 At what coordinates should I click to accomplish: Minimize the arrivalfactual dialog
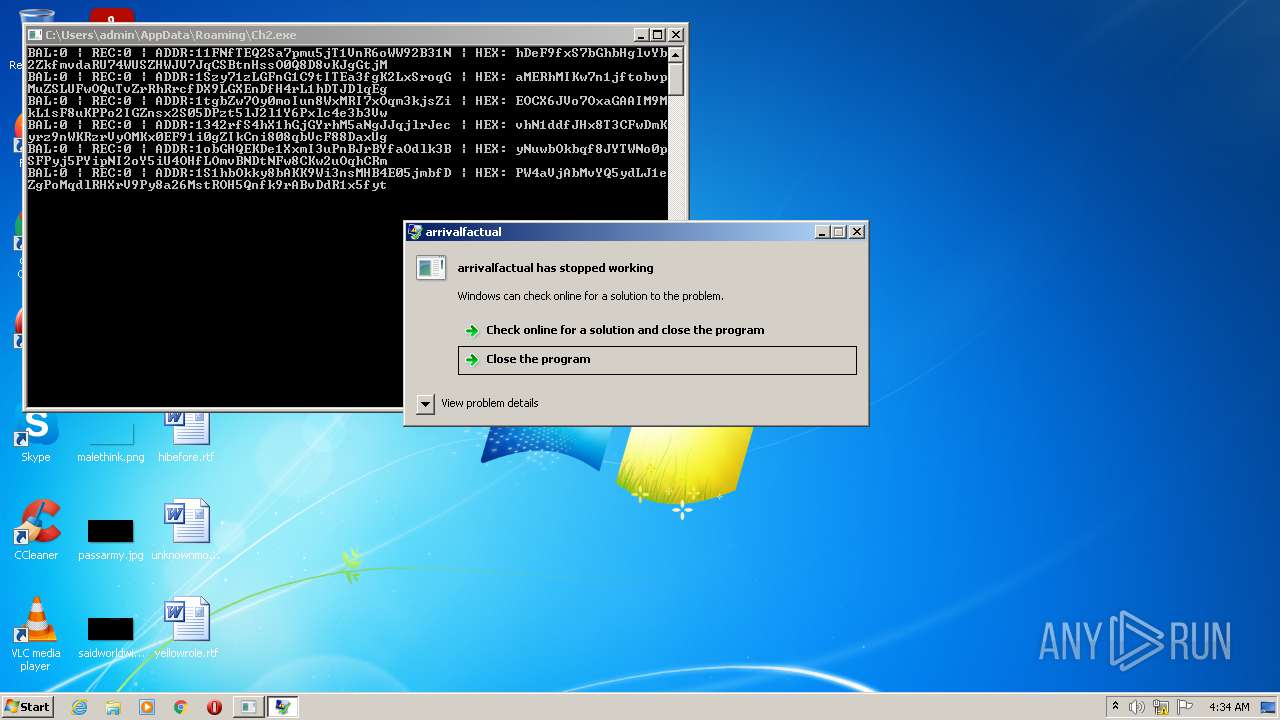click(822, 232)
